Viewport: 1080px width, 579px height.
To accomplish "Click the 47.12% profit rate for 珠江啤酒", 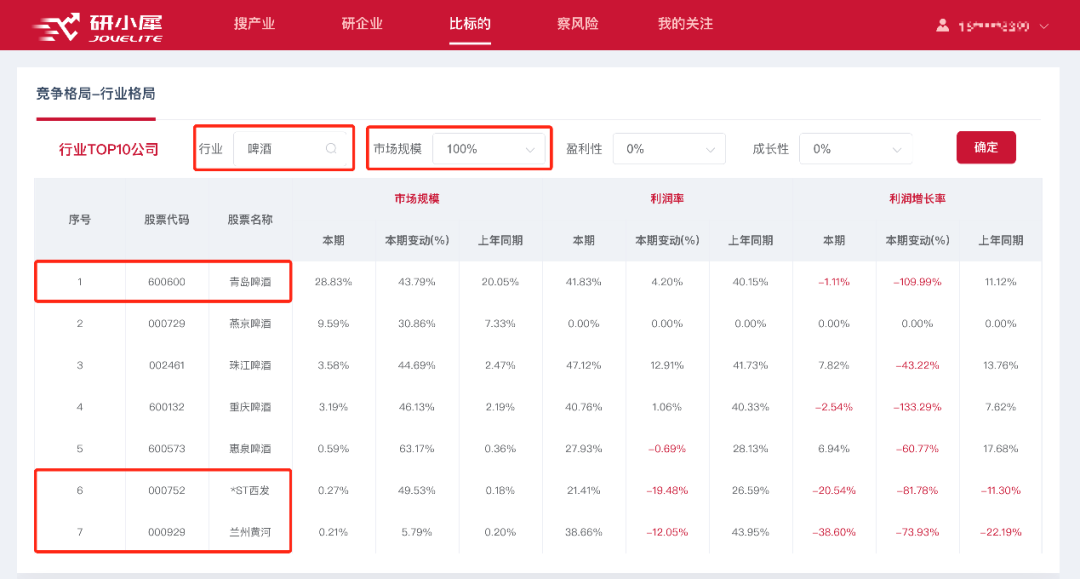I will (x=583, y=366).
